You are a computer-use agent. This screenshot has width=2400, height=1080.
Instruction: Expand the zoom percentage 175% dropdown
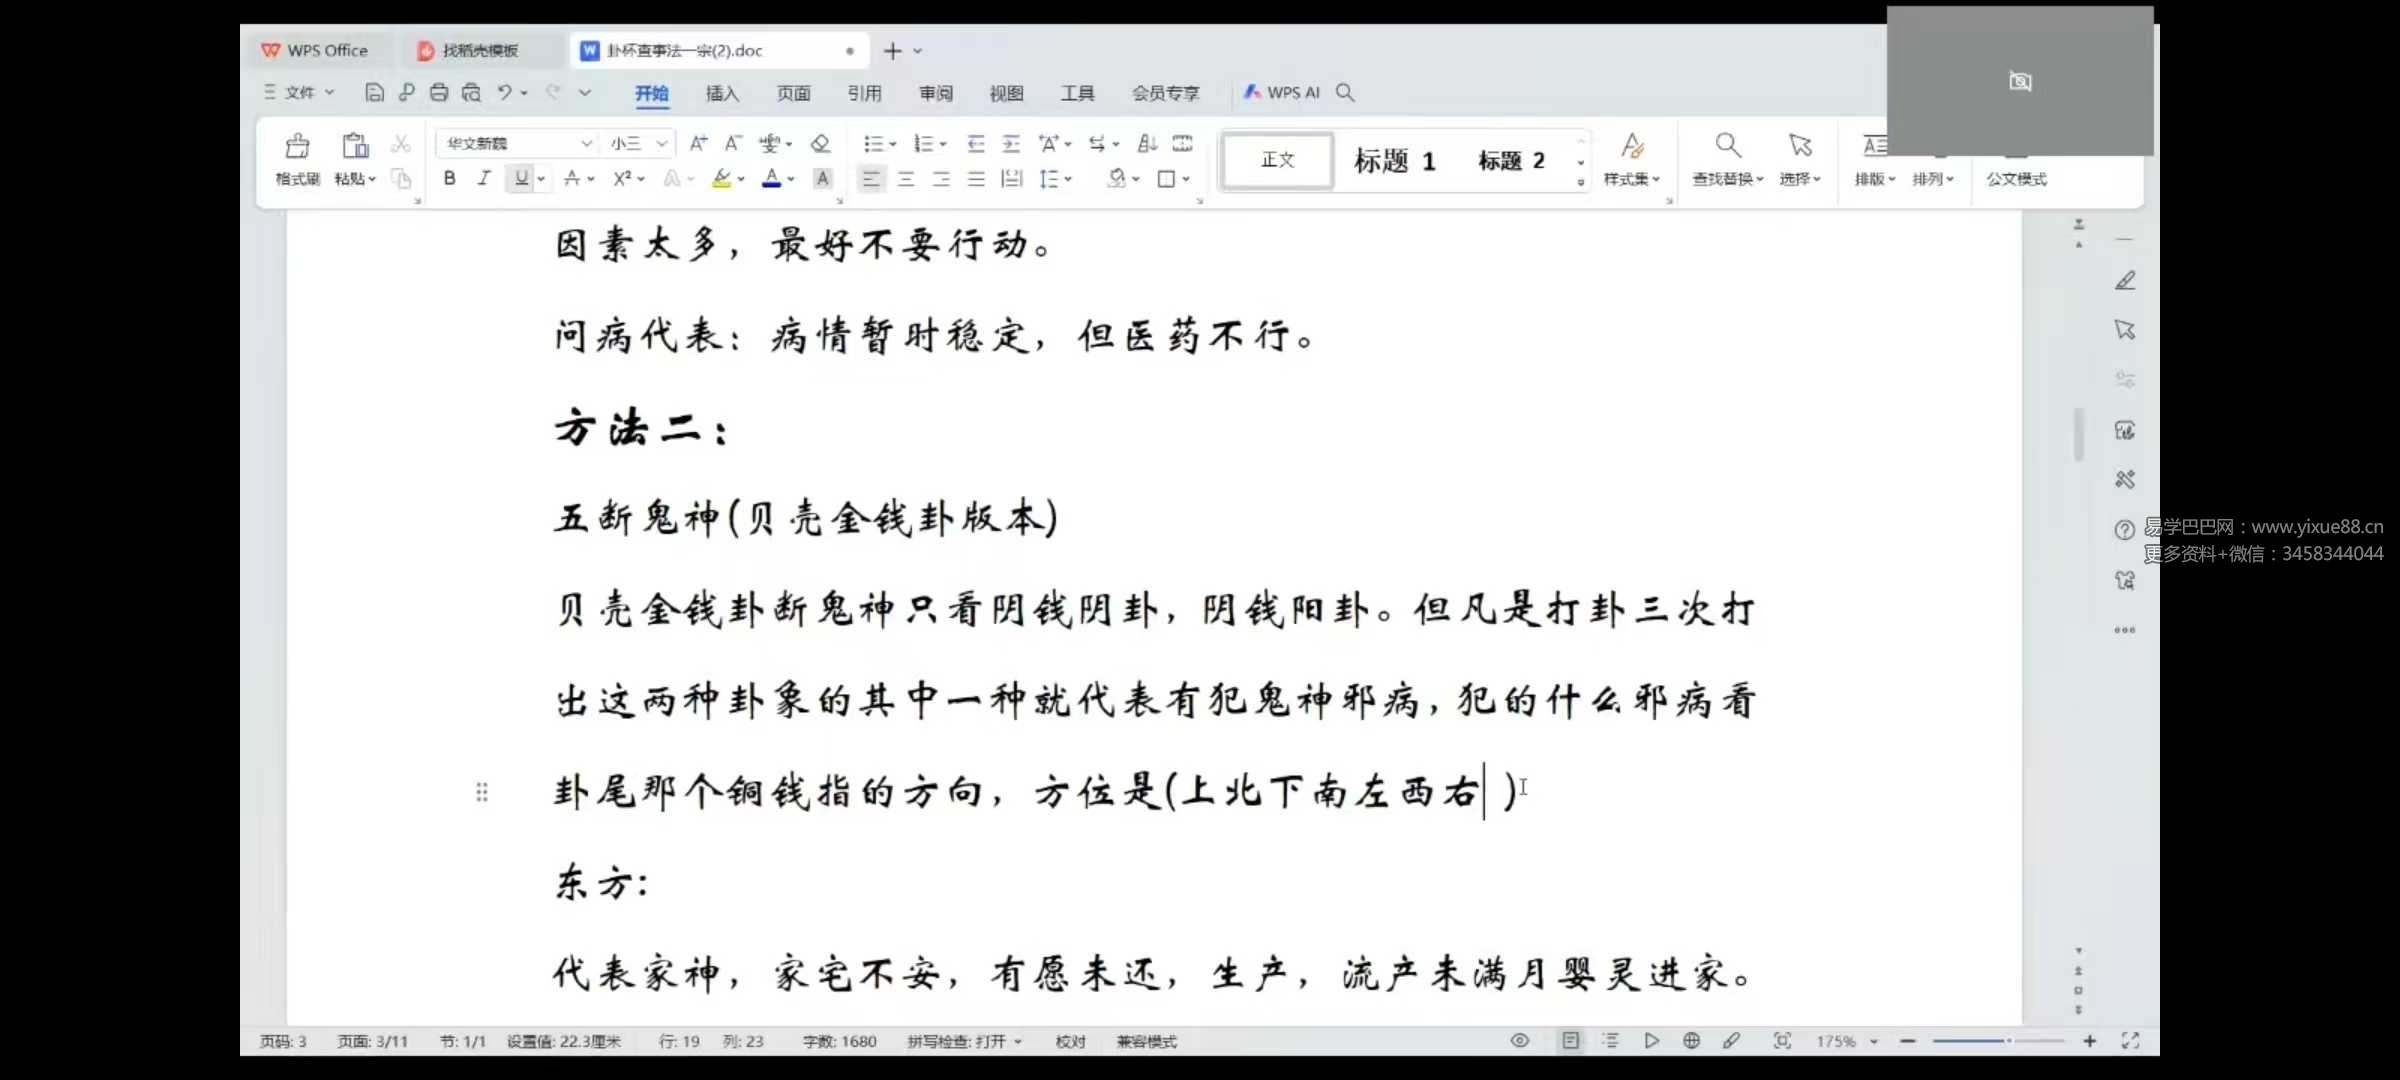click(1873, 1041)
